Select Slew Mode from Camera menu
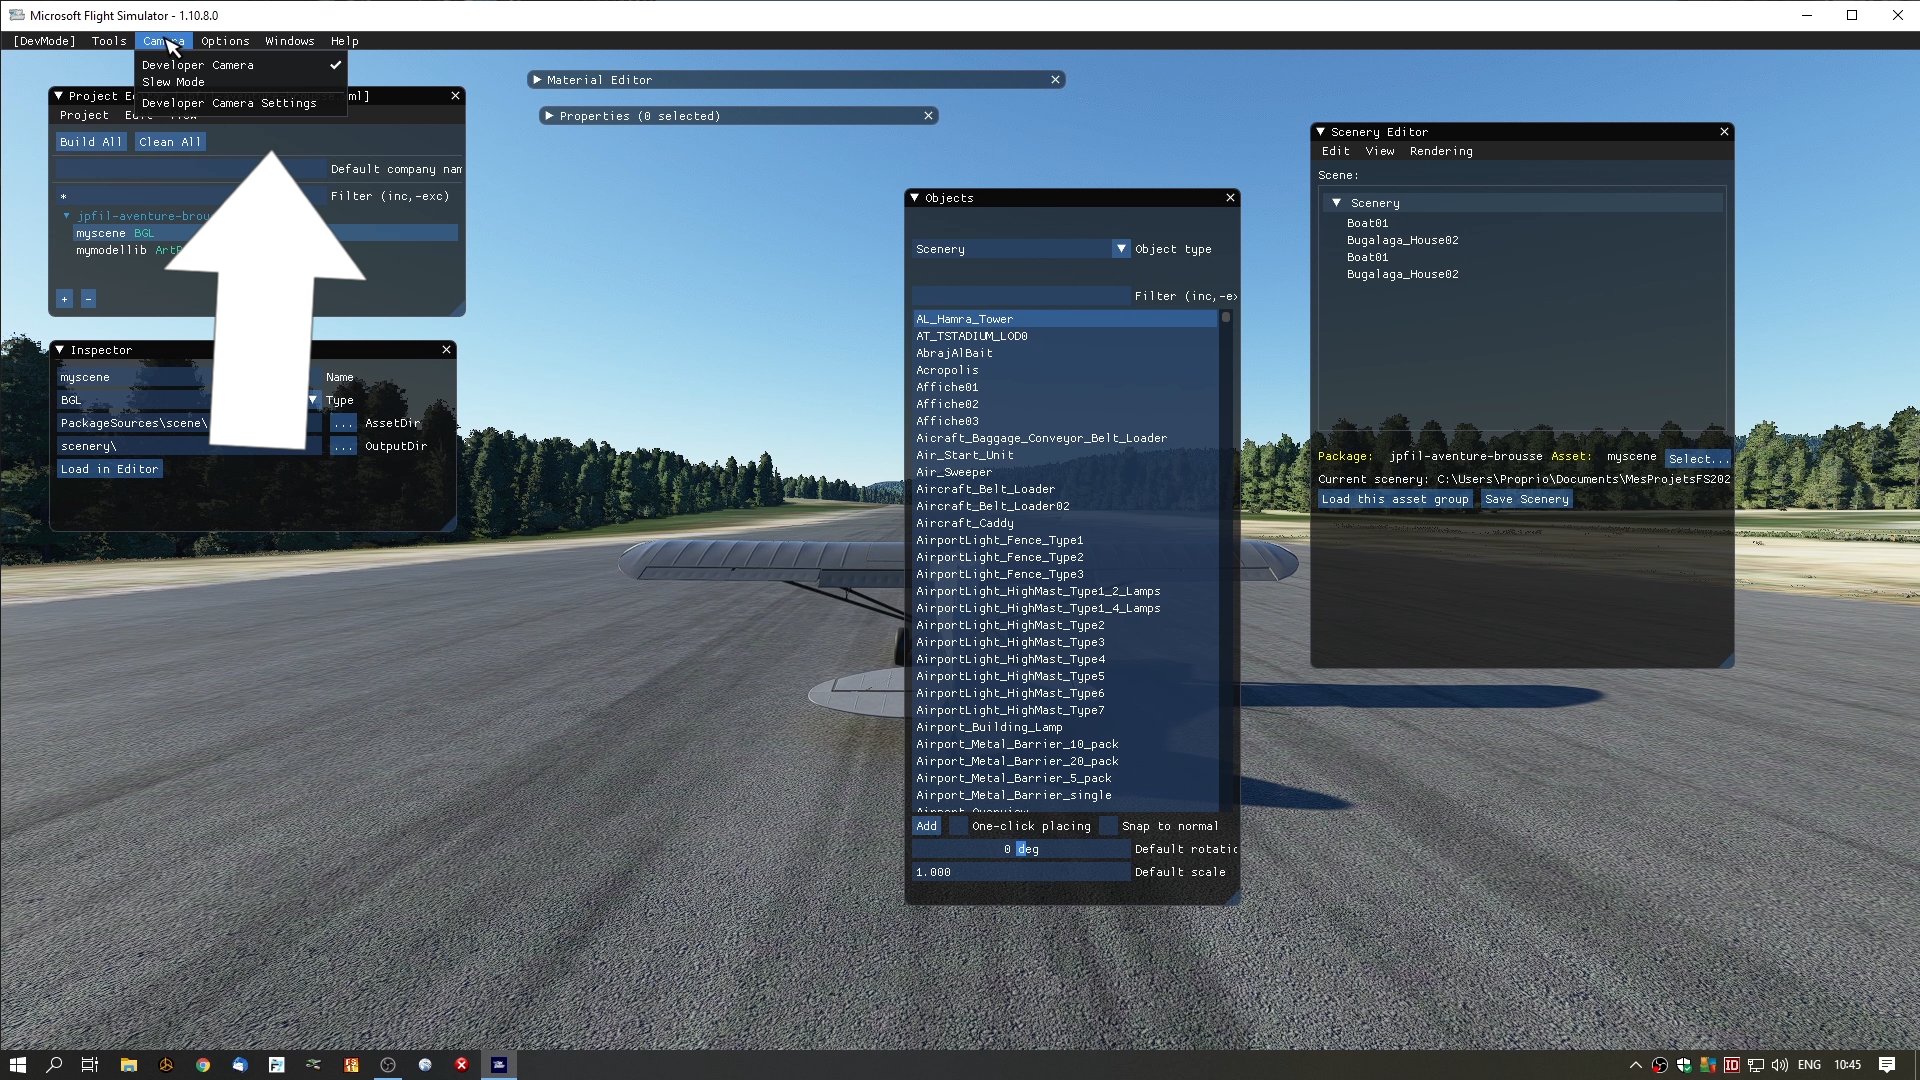 point(173,82)
